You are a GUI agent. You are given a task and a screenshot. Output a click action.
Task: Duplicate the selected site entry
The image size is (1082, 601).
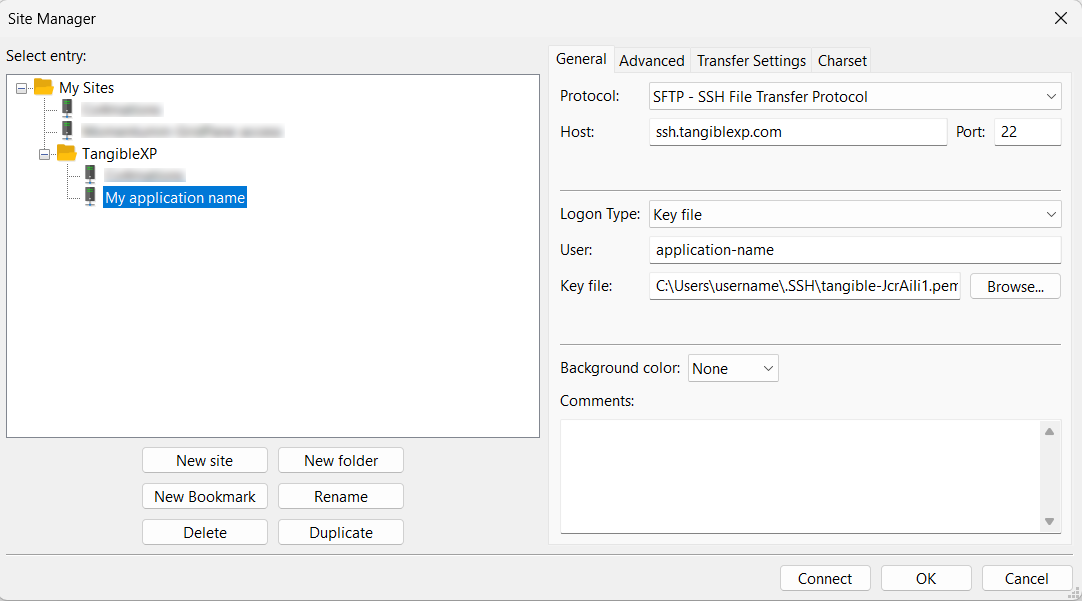(x=340, y=533)
